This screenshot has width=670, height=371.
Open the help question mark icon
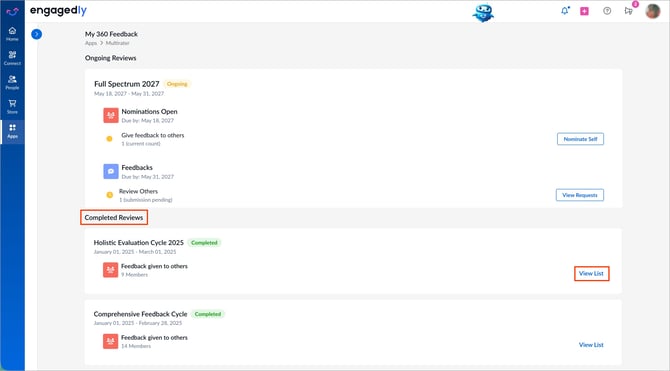pyautogui.click(x=607, y=11)
